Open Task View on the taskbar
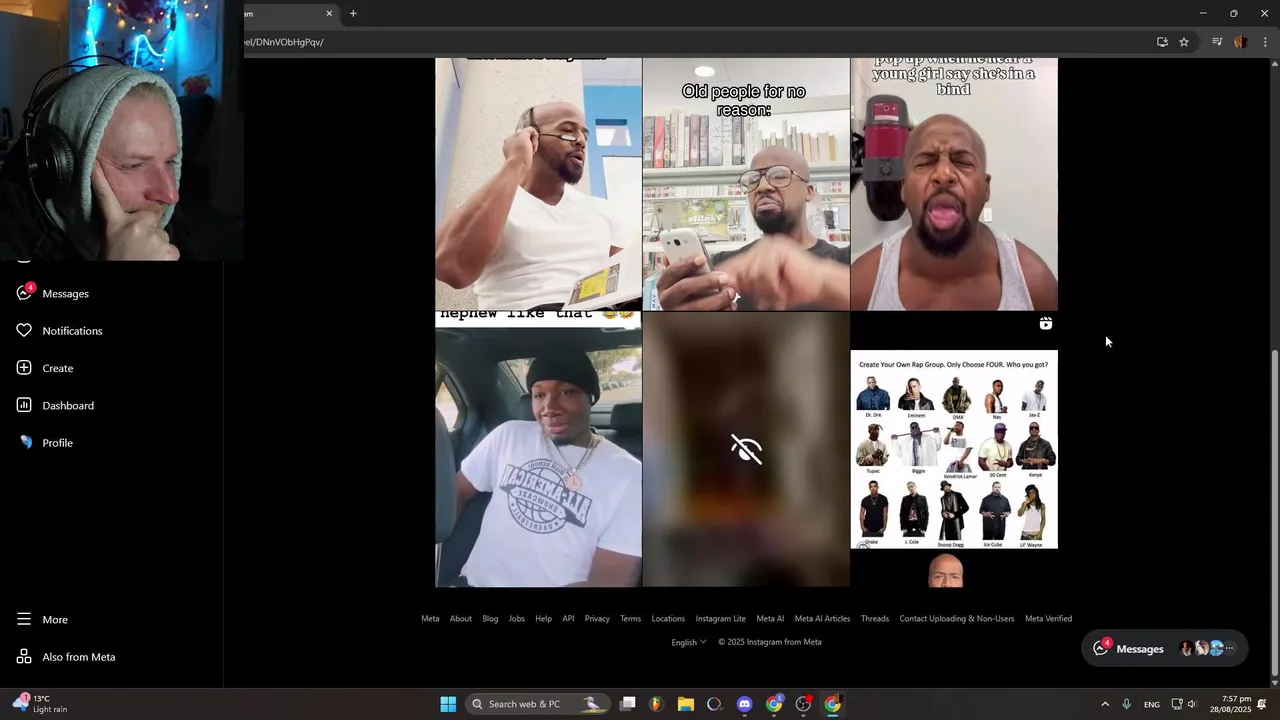This screenshot has width=1280, height=720. coord(627,704)
